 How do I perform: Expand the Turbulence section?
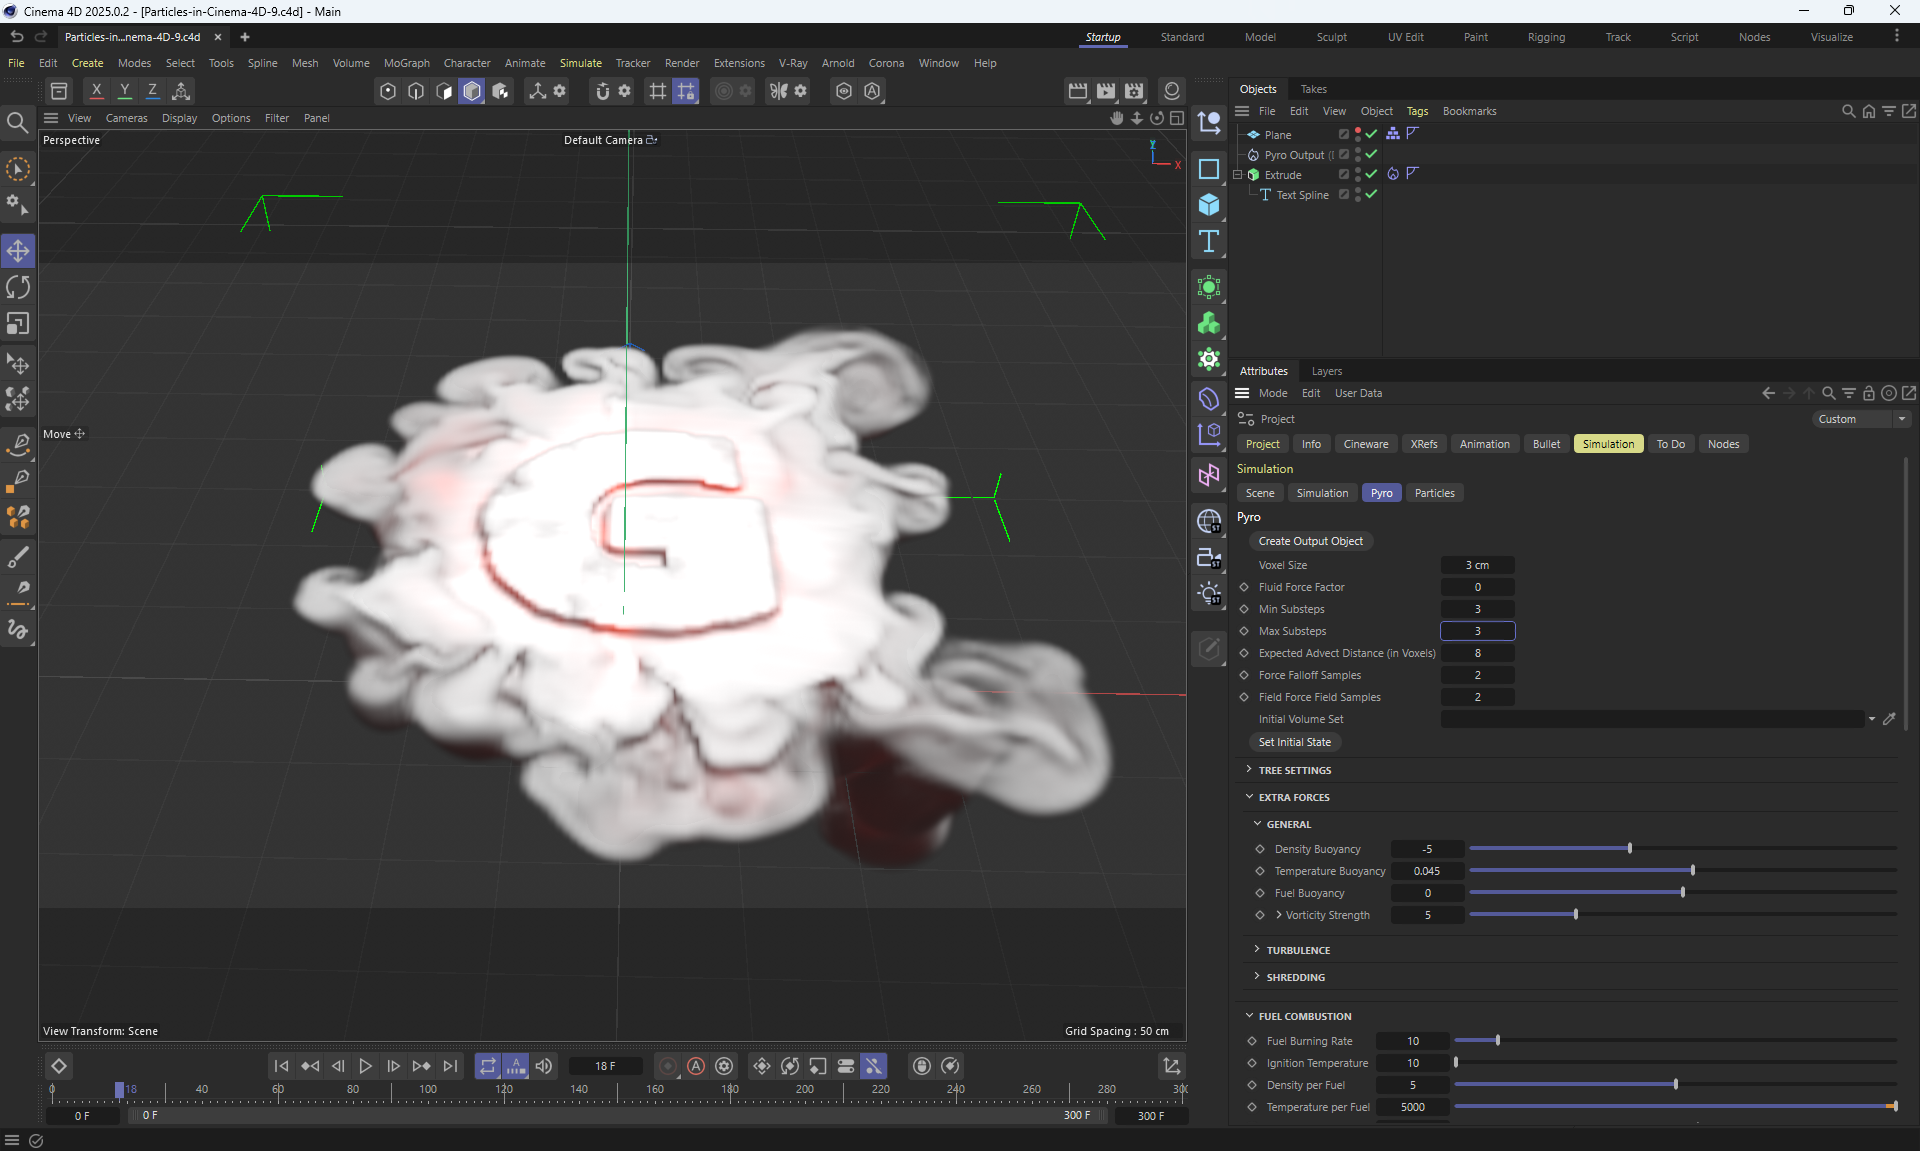1297,950
